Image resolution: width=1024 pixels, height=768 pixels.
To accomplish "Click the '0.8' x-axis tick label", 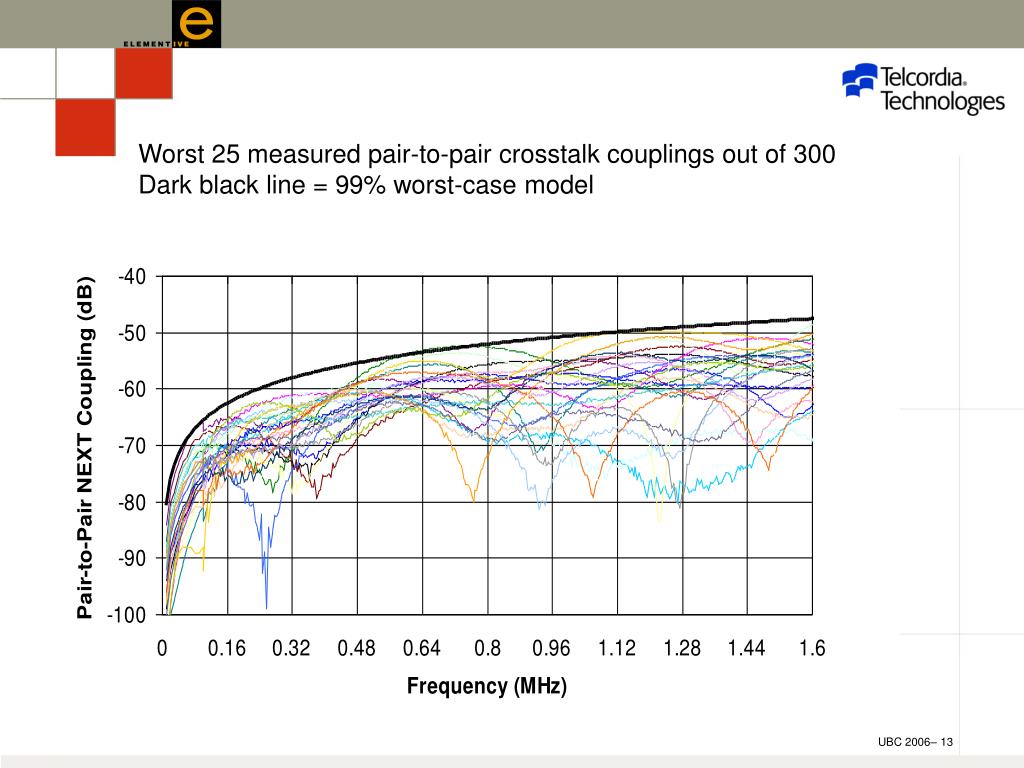I will coord(487,648).
